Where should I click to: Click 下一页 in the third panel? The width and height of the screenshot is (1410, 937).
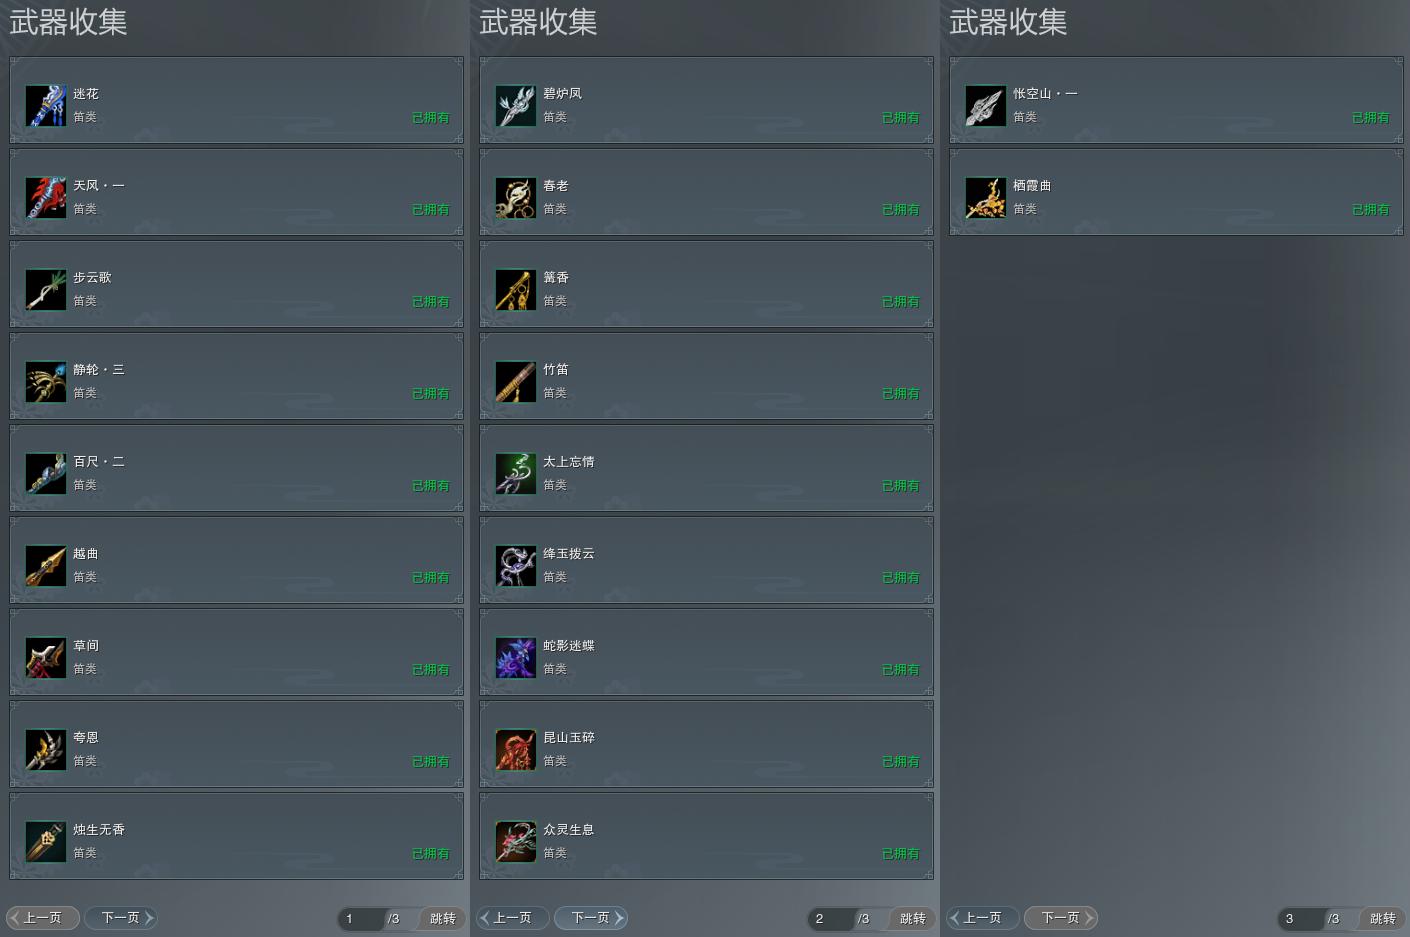[1061, 917]
